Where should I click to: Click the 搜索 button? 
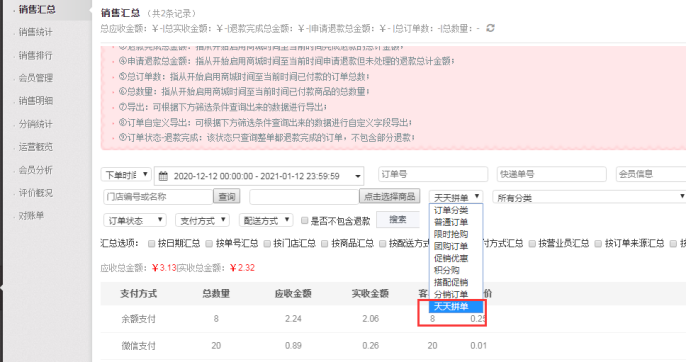397,219
